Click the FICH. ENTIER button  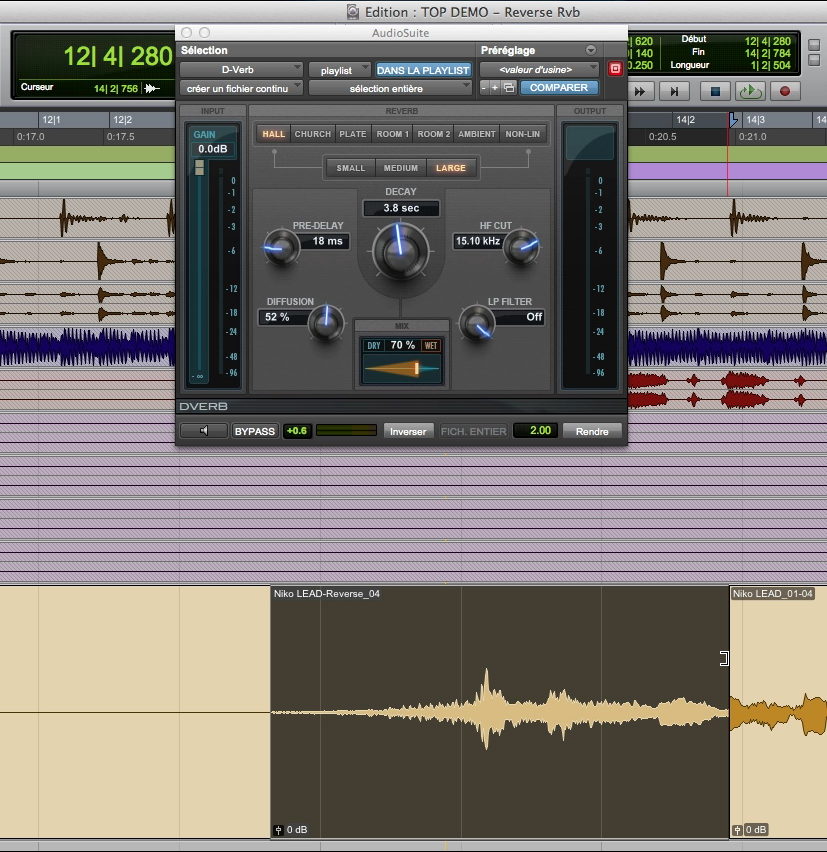473,431
